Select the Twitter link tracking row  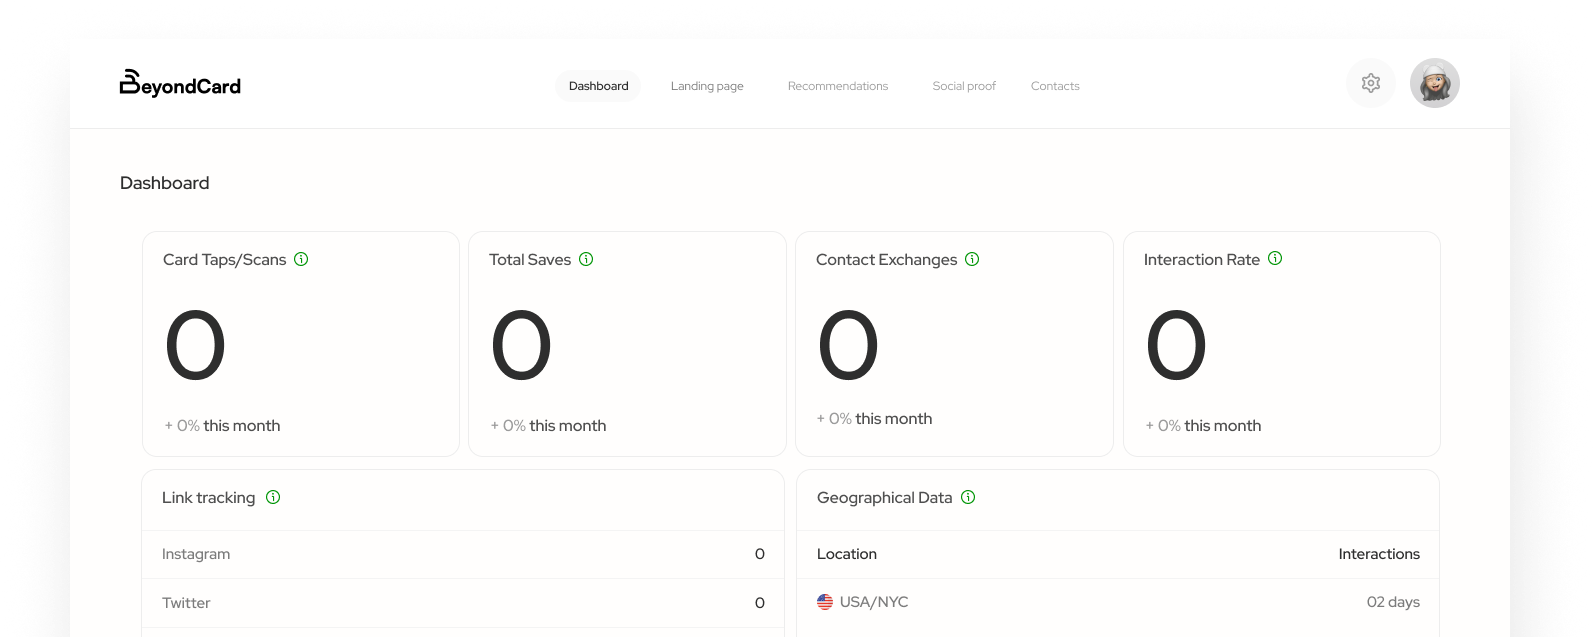tap(462, 603)
